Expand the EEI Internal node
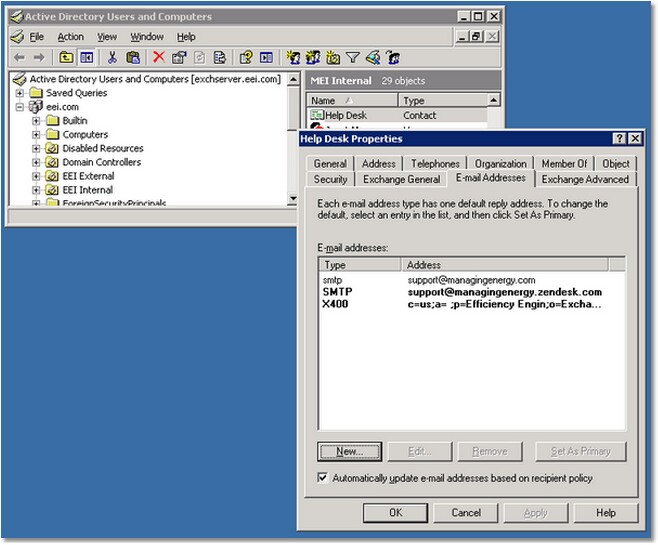 pos(36,190)
